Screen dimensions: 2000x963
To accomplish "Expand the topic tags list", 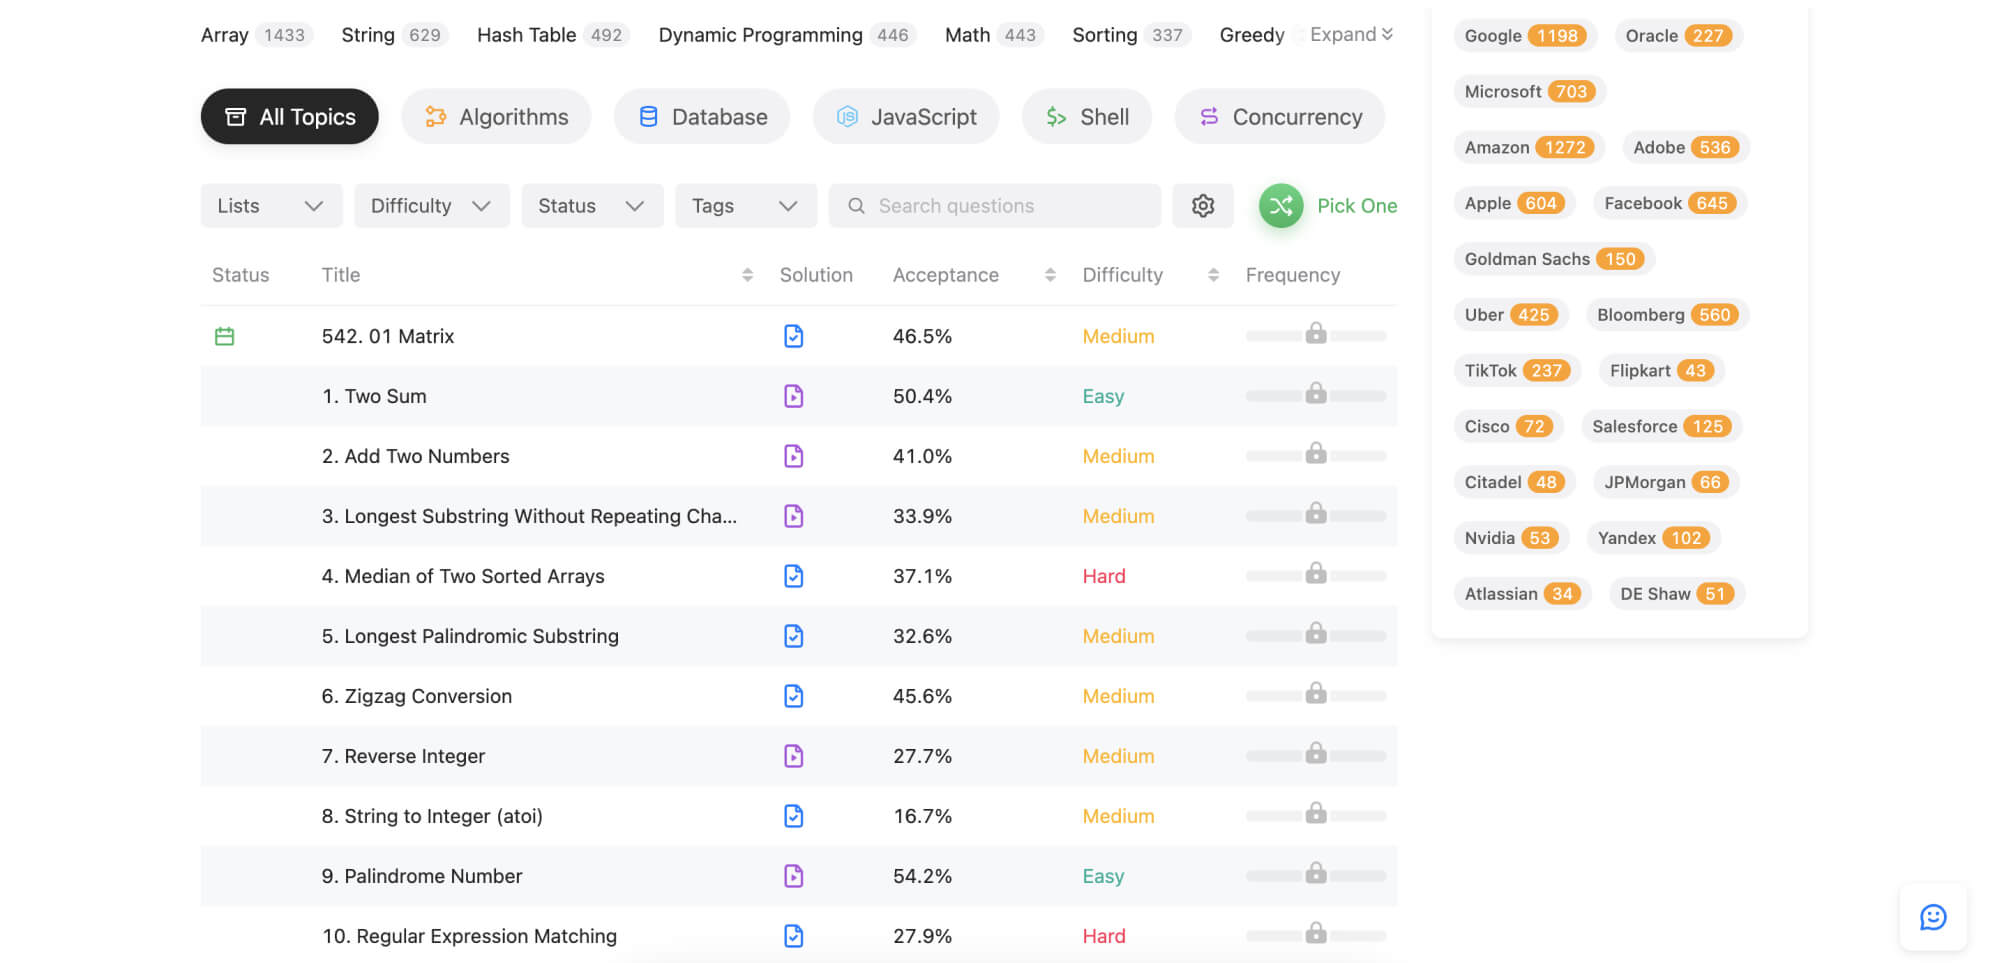I will tap(1350, 35).
